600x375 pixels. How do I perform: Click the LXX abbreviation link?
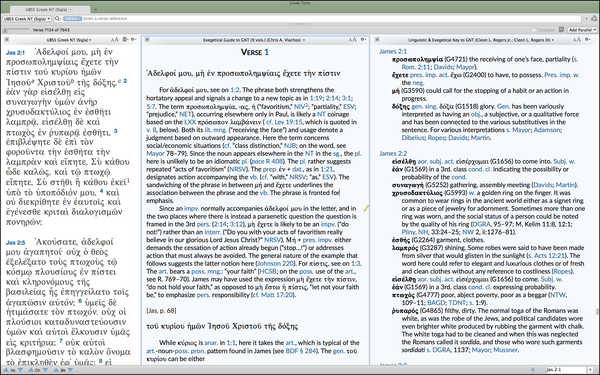click(x=190, y=122)
